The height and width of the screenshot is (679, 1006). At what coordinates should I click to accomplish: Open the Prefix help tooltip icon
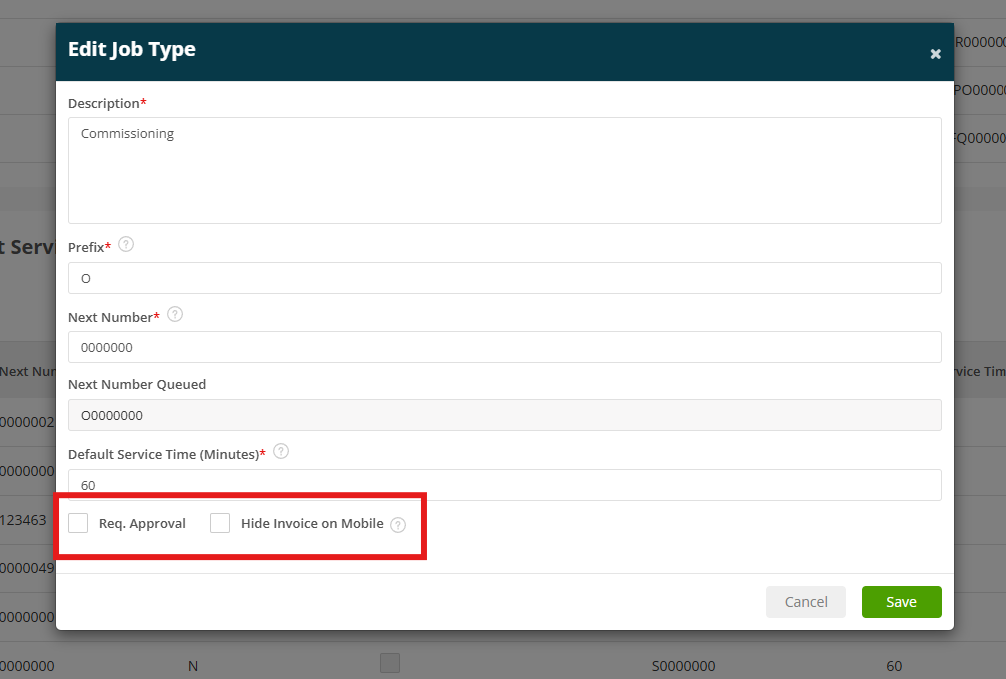pos(126,245)
